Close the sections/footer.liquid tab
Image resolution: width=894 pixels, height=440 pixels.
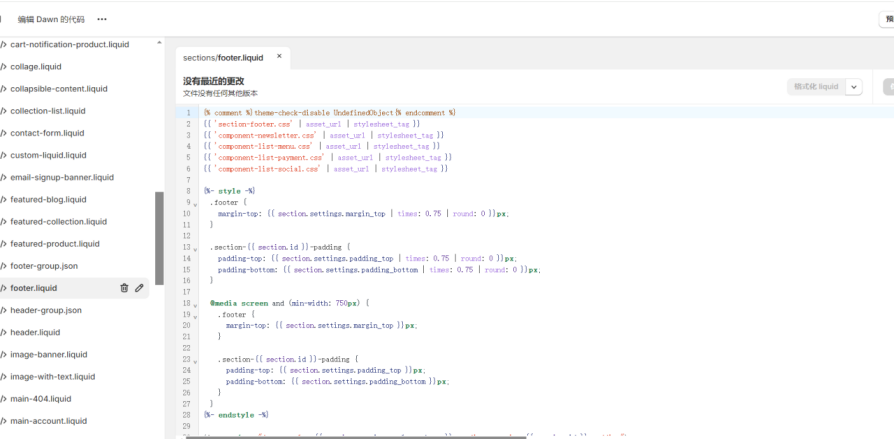click(x=279, y=57)
